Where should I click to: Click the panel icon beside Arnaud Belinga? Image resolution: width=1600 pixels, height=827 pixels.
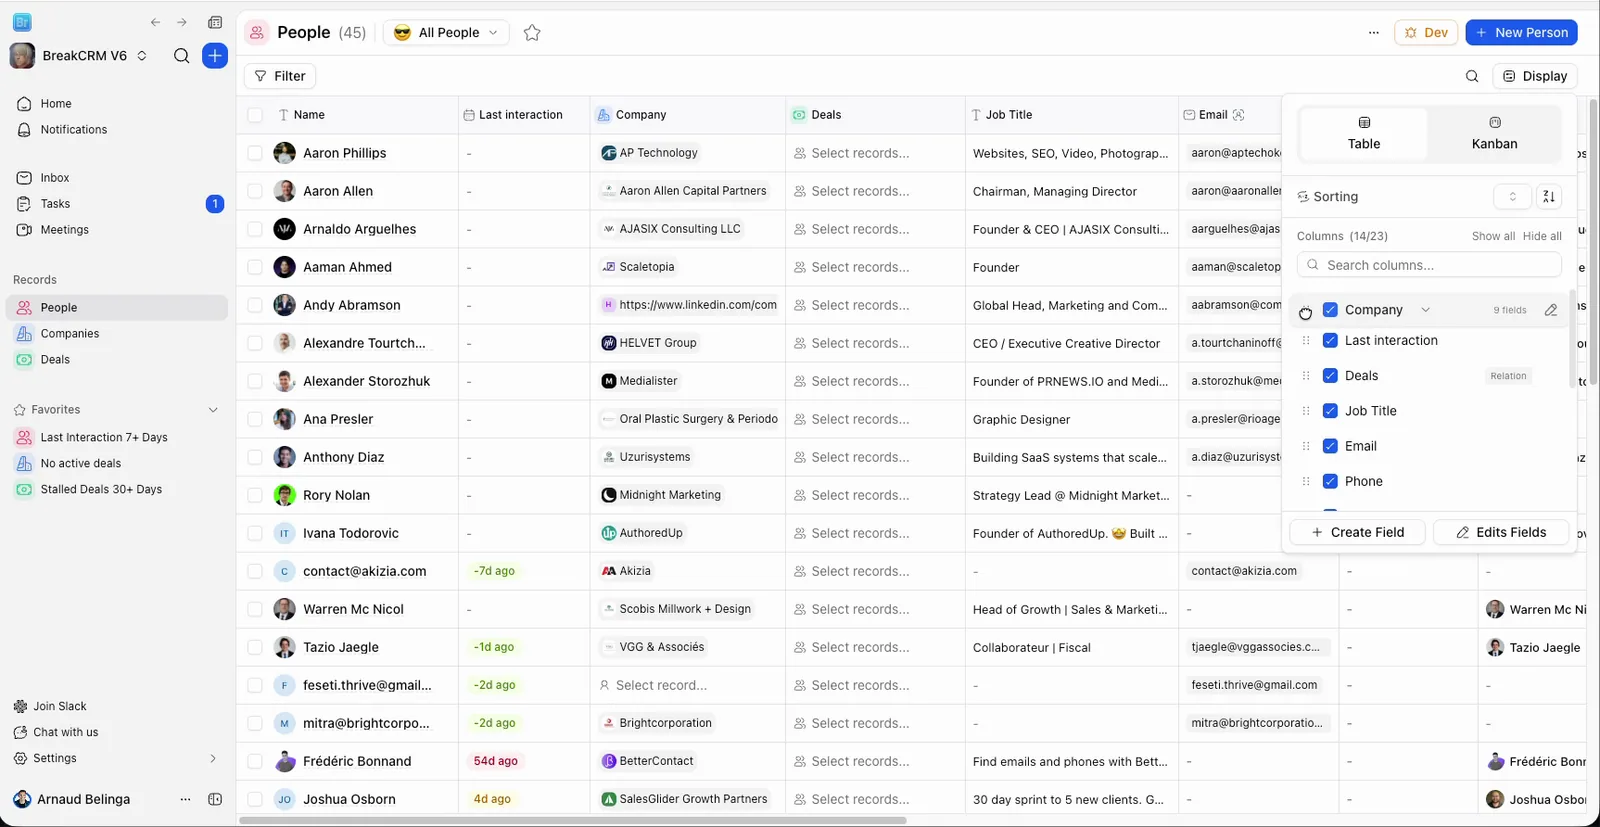pos(215,799)
